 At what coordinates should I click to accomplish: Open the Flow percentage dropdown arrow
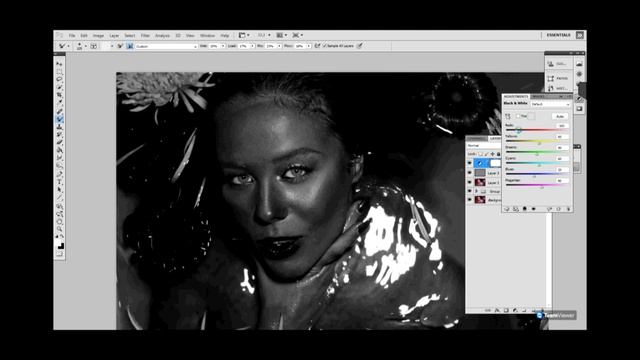click(x=309, y=46)
